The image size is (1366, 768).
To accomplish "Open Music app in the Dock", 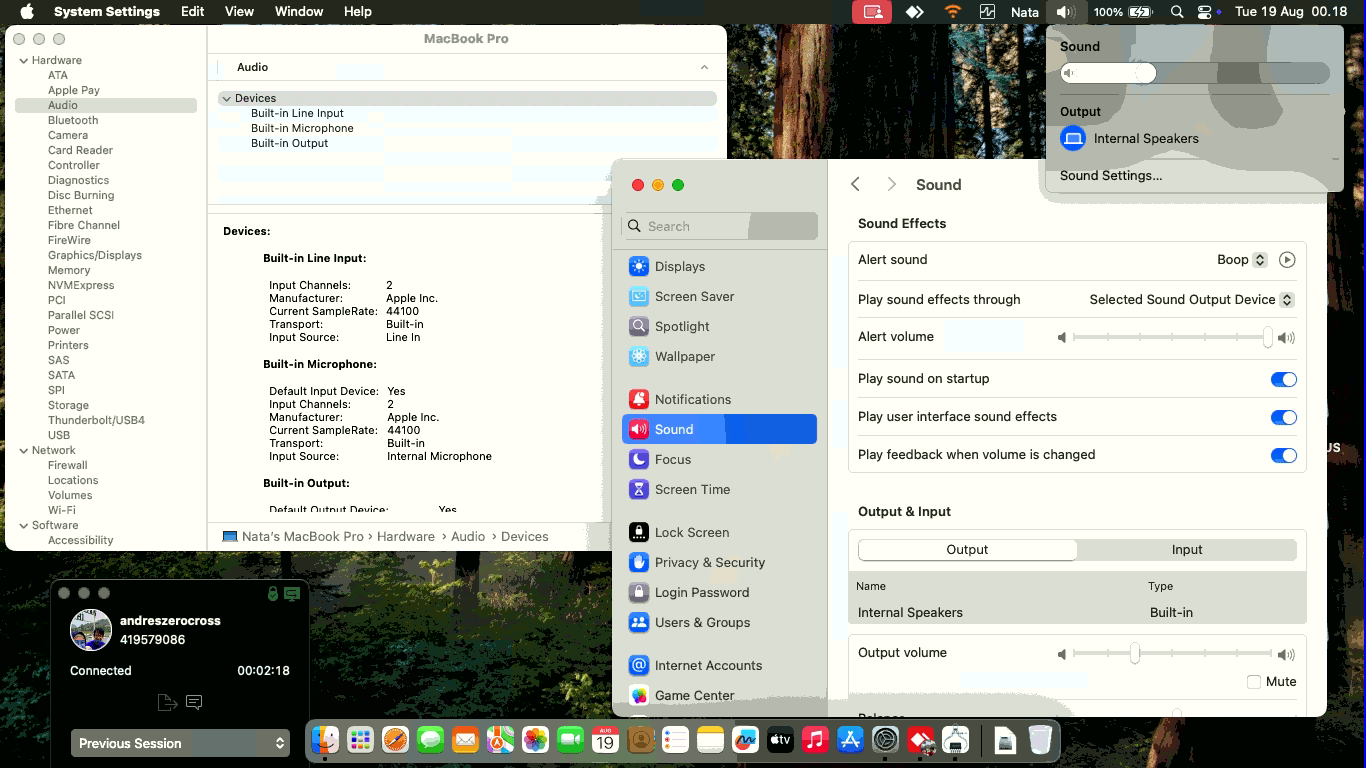I will coord(815,740).
